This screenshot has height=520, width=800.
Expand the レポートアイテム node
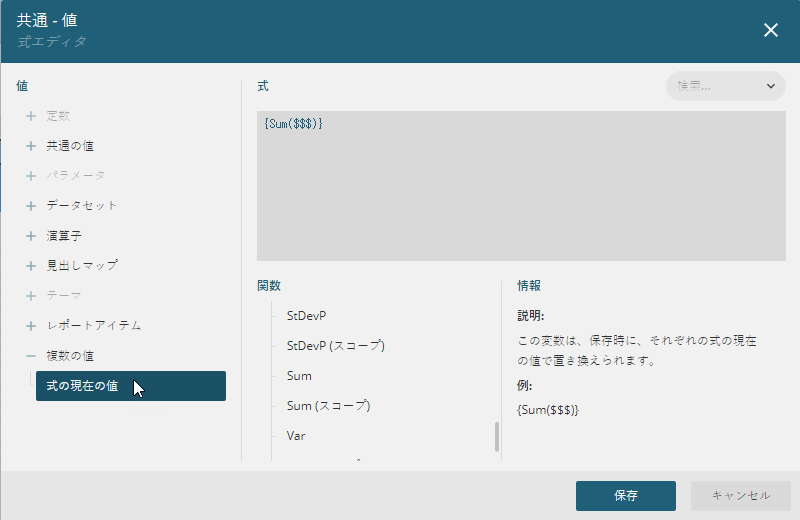point(31,326)
